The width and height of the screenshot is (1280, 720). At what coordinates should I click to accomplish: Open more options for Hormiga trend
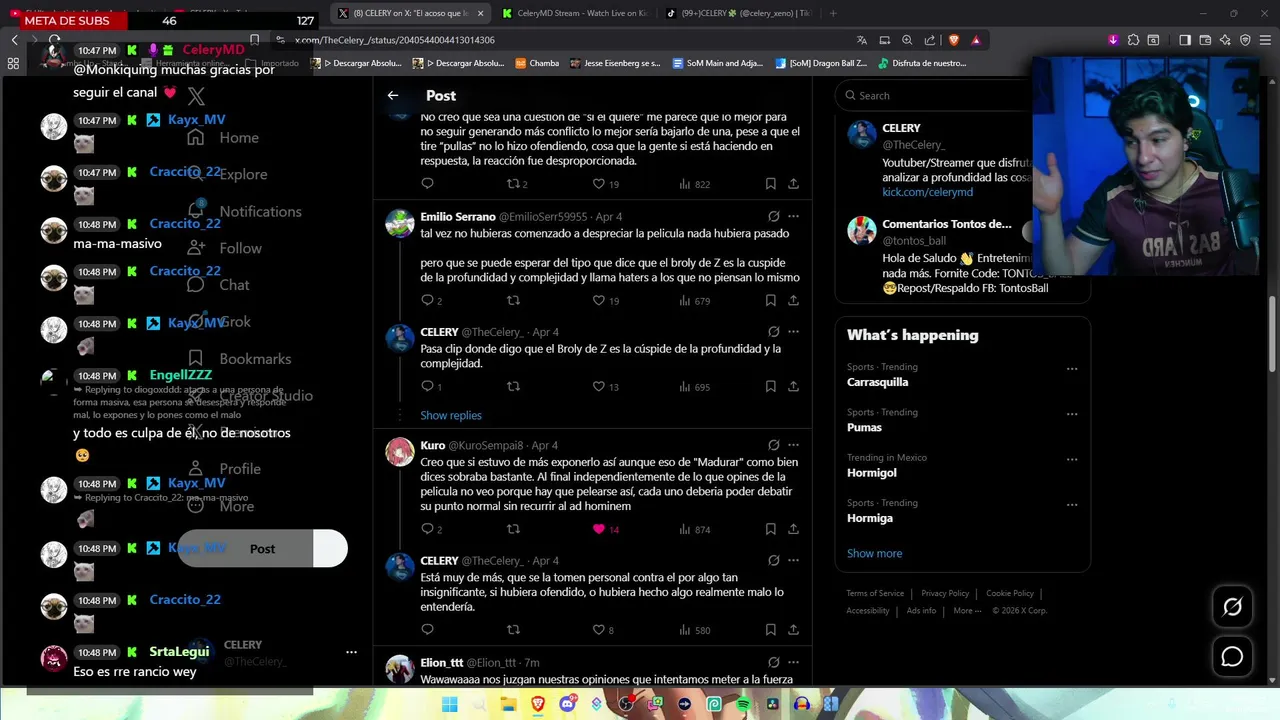coord(1072,505)
